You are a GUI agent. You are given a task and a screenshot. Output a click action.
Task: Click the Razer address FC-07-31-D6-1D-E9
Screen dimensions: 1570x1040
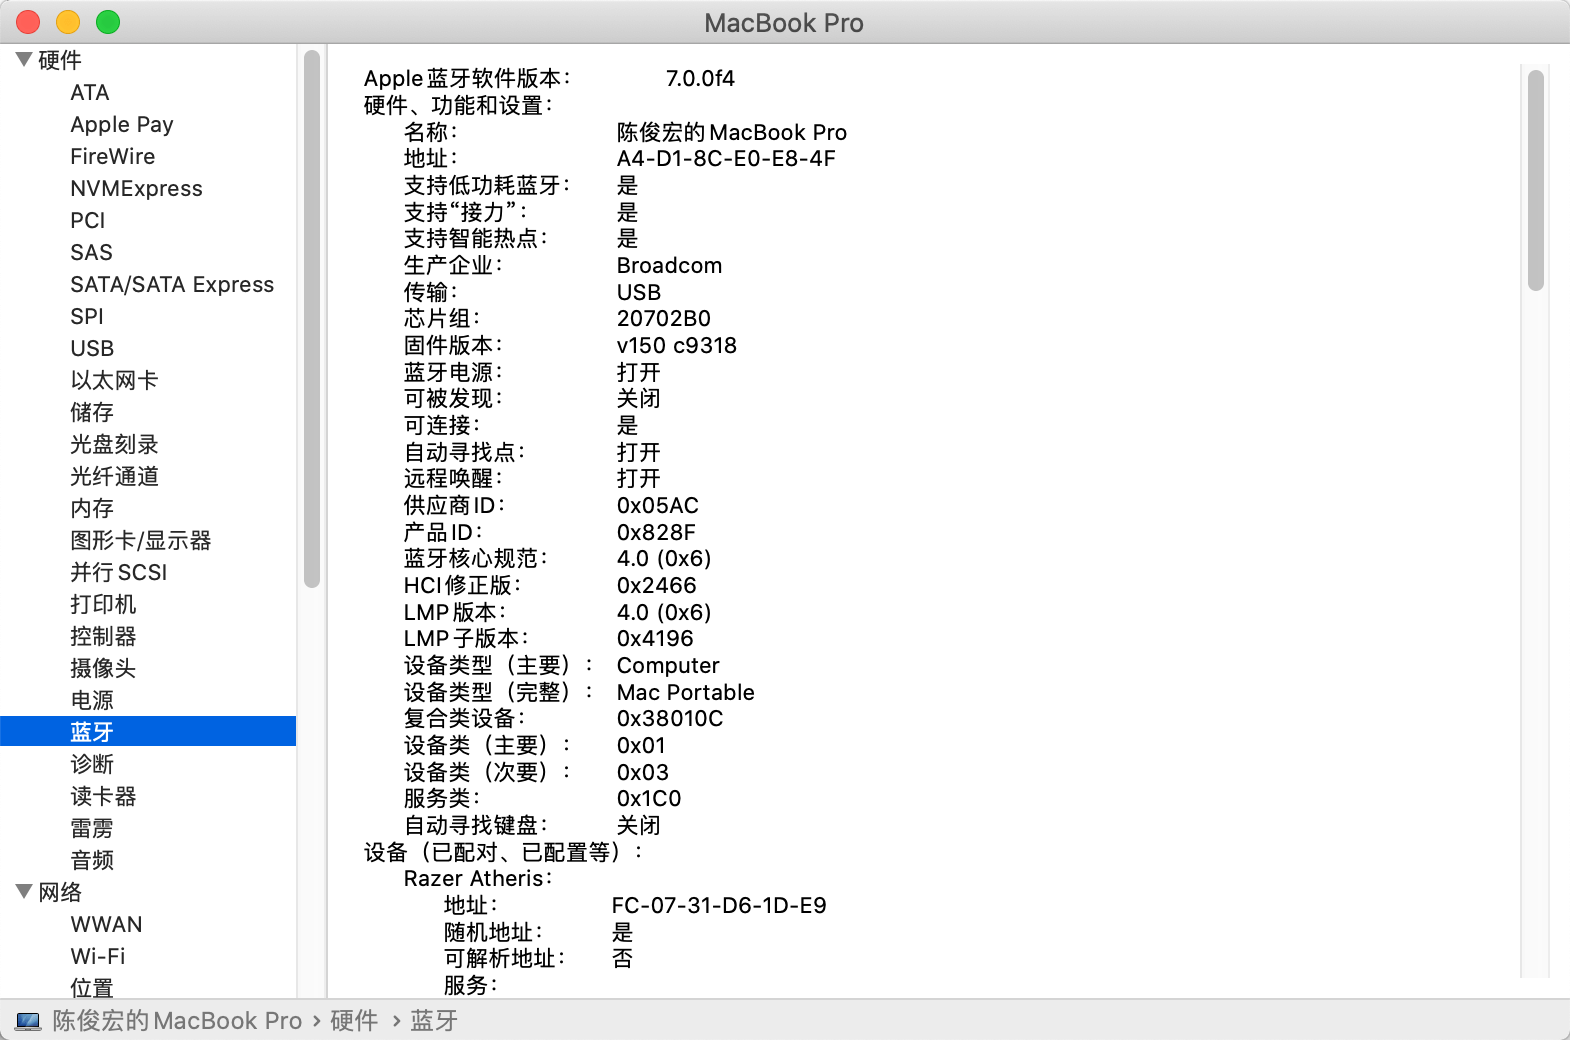(719, 906)
